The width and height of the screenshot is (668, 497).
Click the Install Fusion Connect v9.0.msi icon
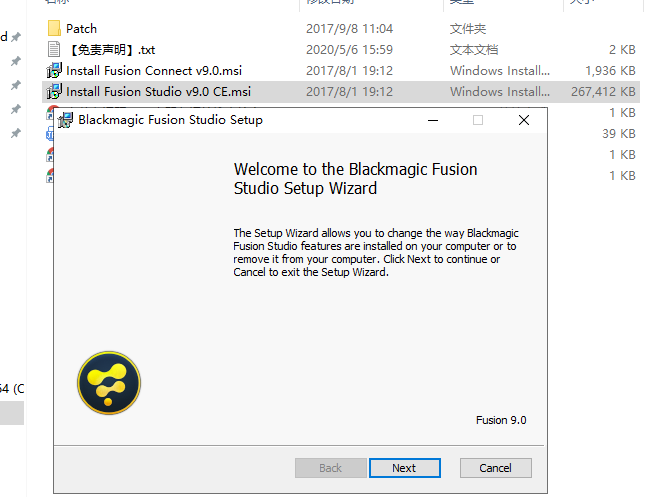[54, 70]
